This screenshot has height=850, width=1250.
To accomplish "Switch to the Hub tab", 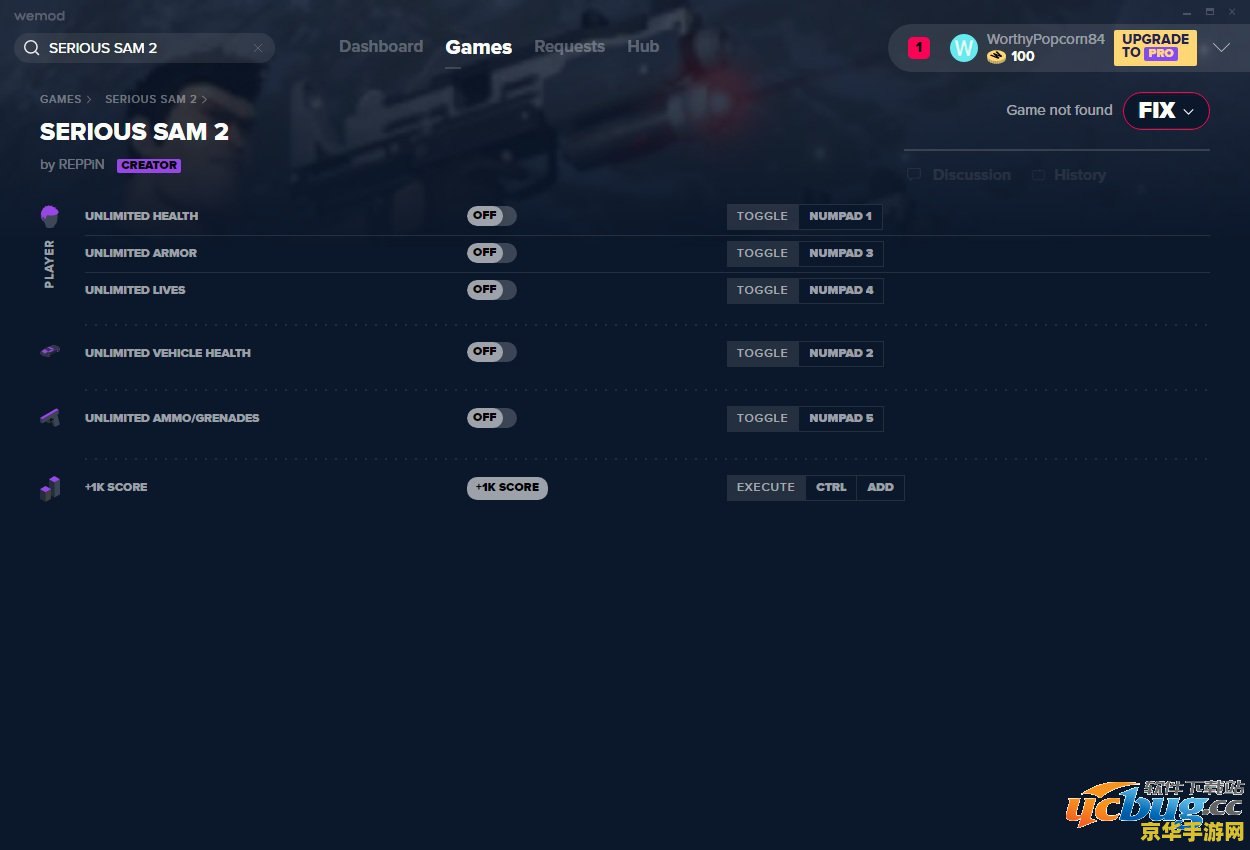I will point(643,47).
